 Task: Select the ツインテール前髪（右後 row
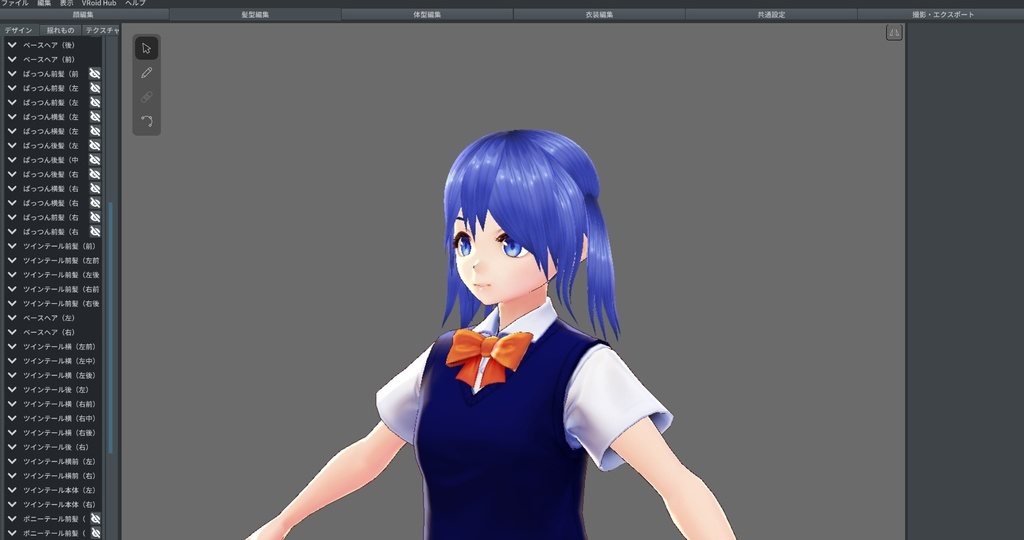click(52, 304)
